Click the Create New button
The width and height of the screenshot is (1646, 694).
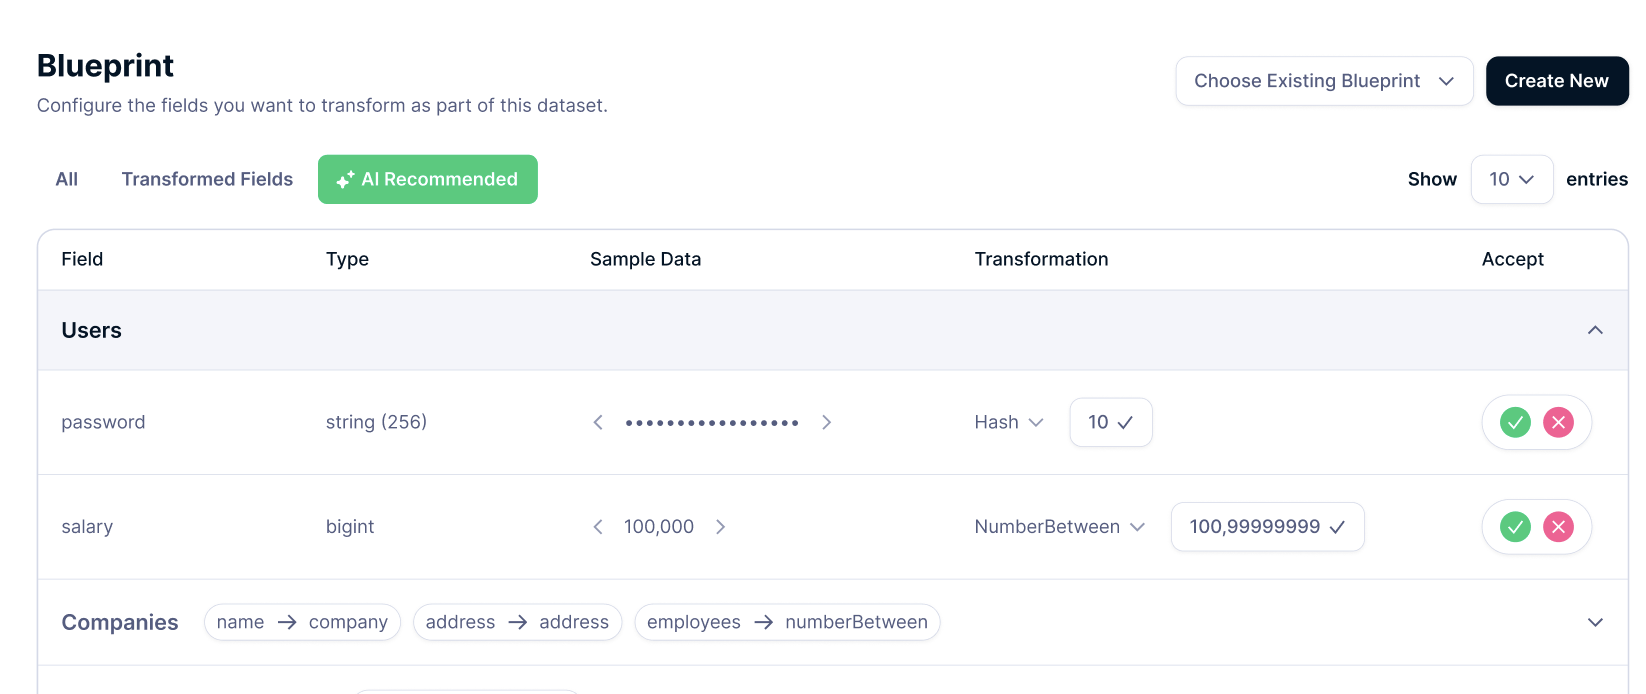coord(1556,81)
